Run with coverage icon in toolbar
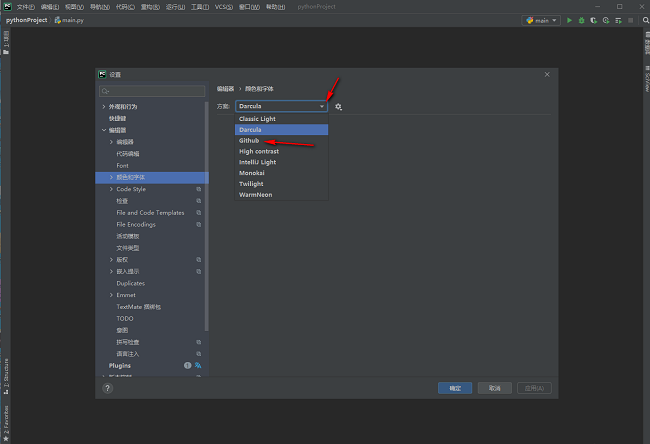650x444 pixels. pyautogui.click(x=594, y=20)
